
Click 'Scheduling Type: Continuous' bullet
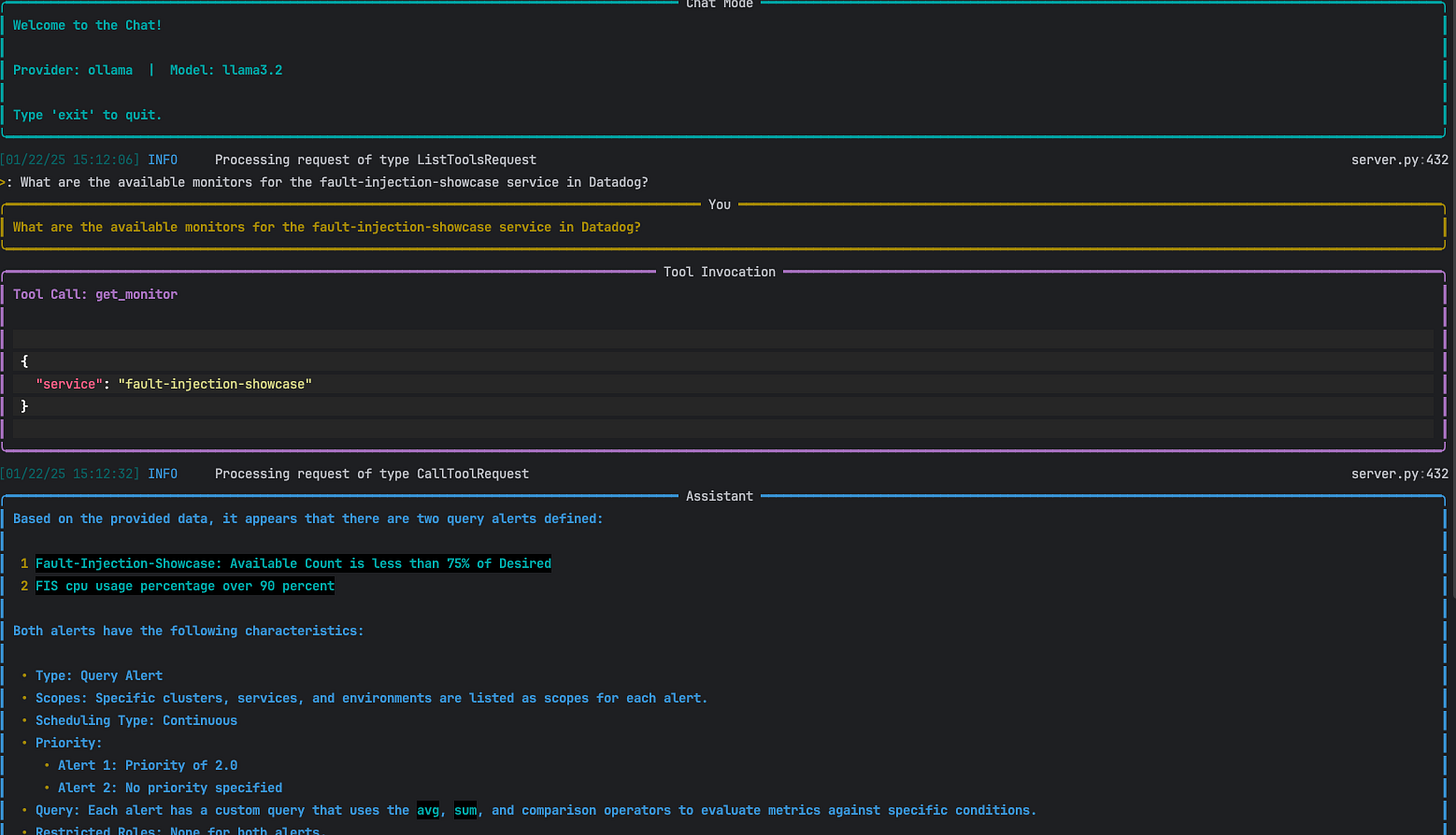(x=136, y=720)
